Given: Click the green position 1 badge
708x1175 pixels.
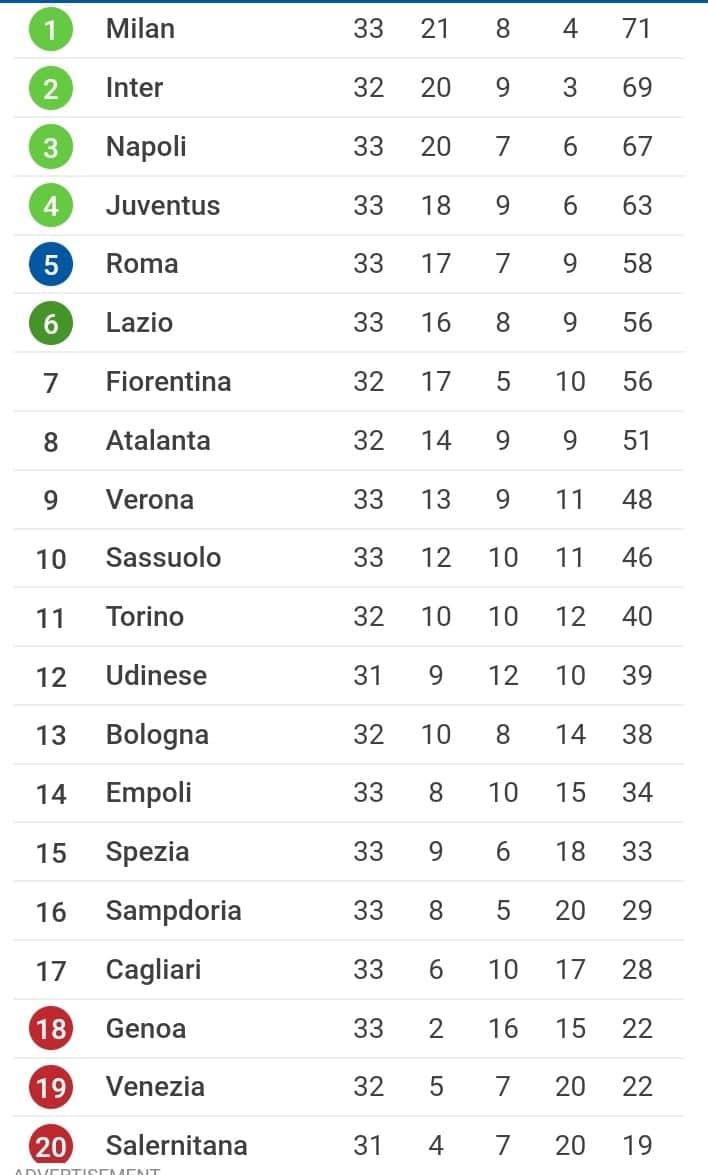Looking at the screenshot, I should tap(51, 29).
